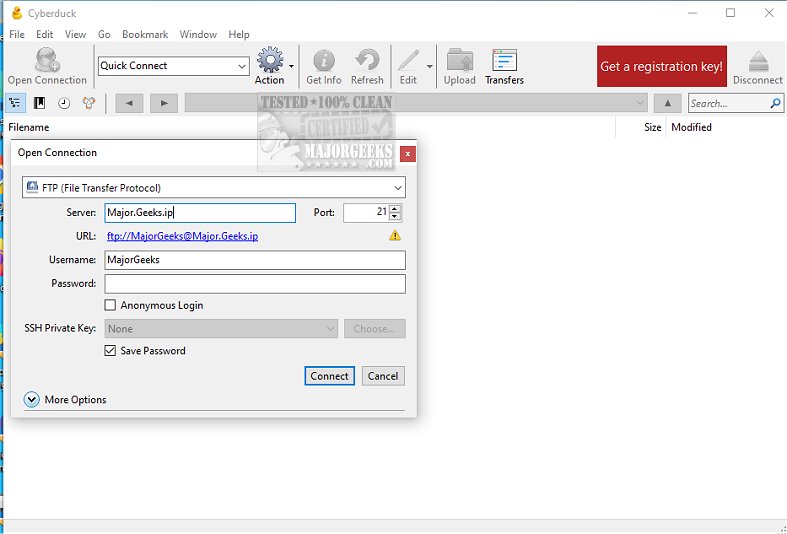787x534 pixels.
Task: Increase the Port number with up stepper
Action: coord(395,209)
